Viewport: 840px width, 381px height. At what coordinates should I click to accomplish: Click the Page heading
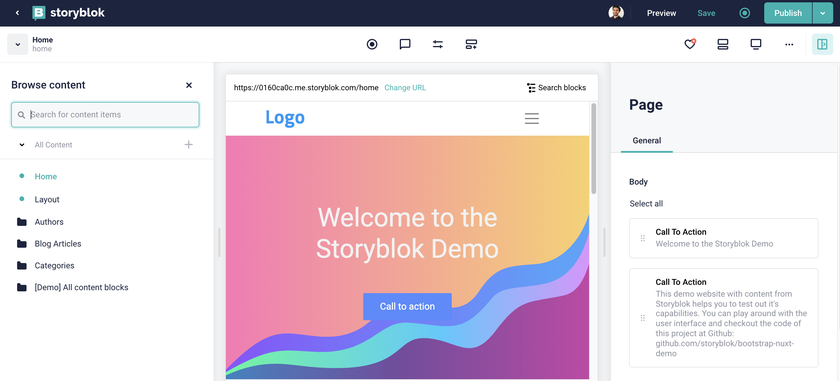tap(646, 104)
